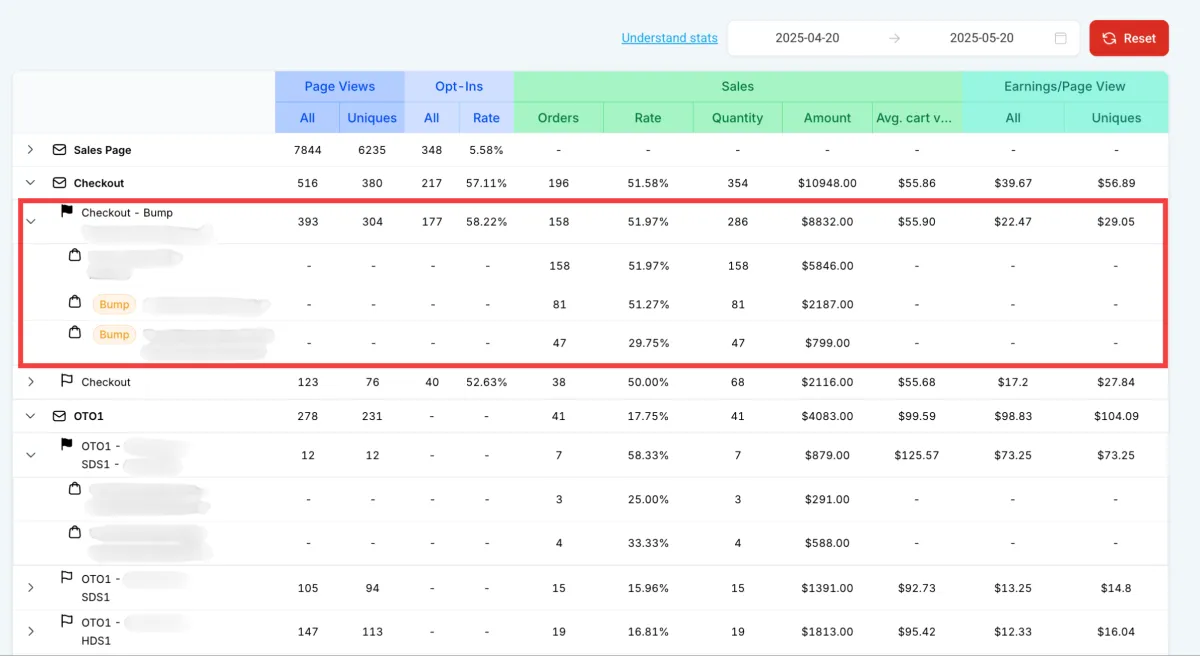The image size is (1200, 656).
Task: Click the Avg. cart v... column header
Action: click(917, 117)
